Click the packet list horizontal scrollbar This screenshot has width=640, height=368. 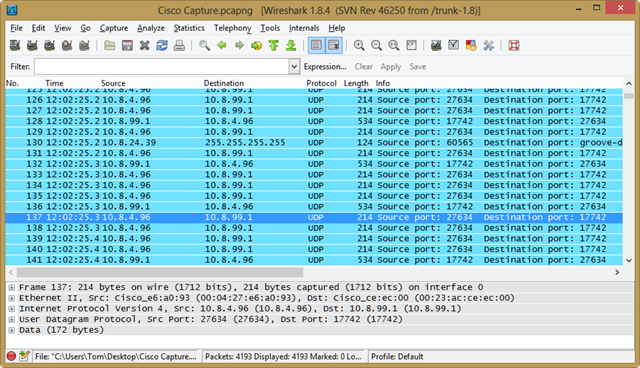tap(160, 272)
